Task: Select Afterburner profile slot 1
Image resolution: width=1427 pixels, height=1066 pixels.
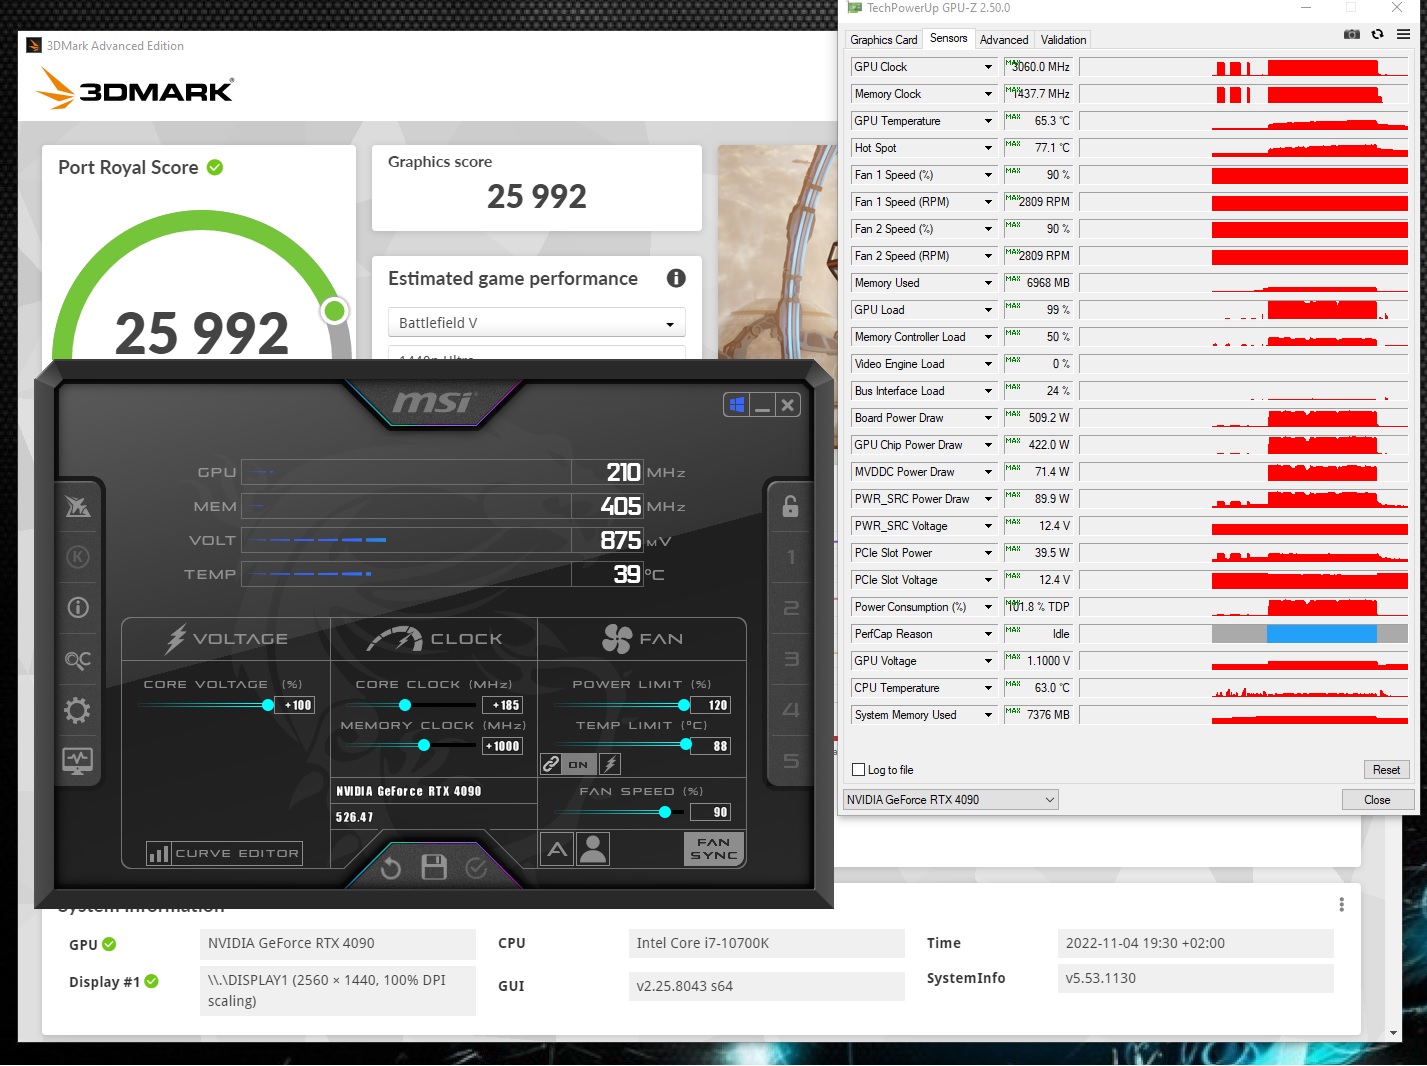Action: [x=791, y=557]
